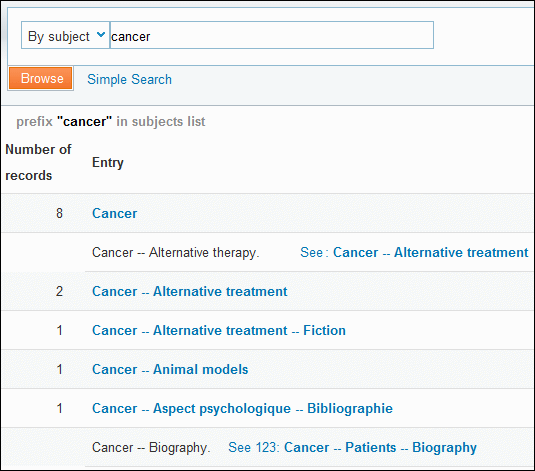
Task: Click the Cancer -- Alternative therapy. text
Action: (176, 253)
